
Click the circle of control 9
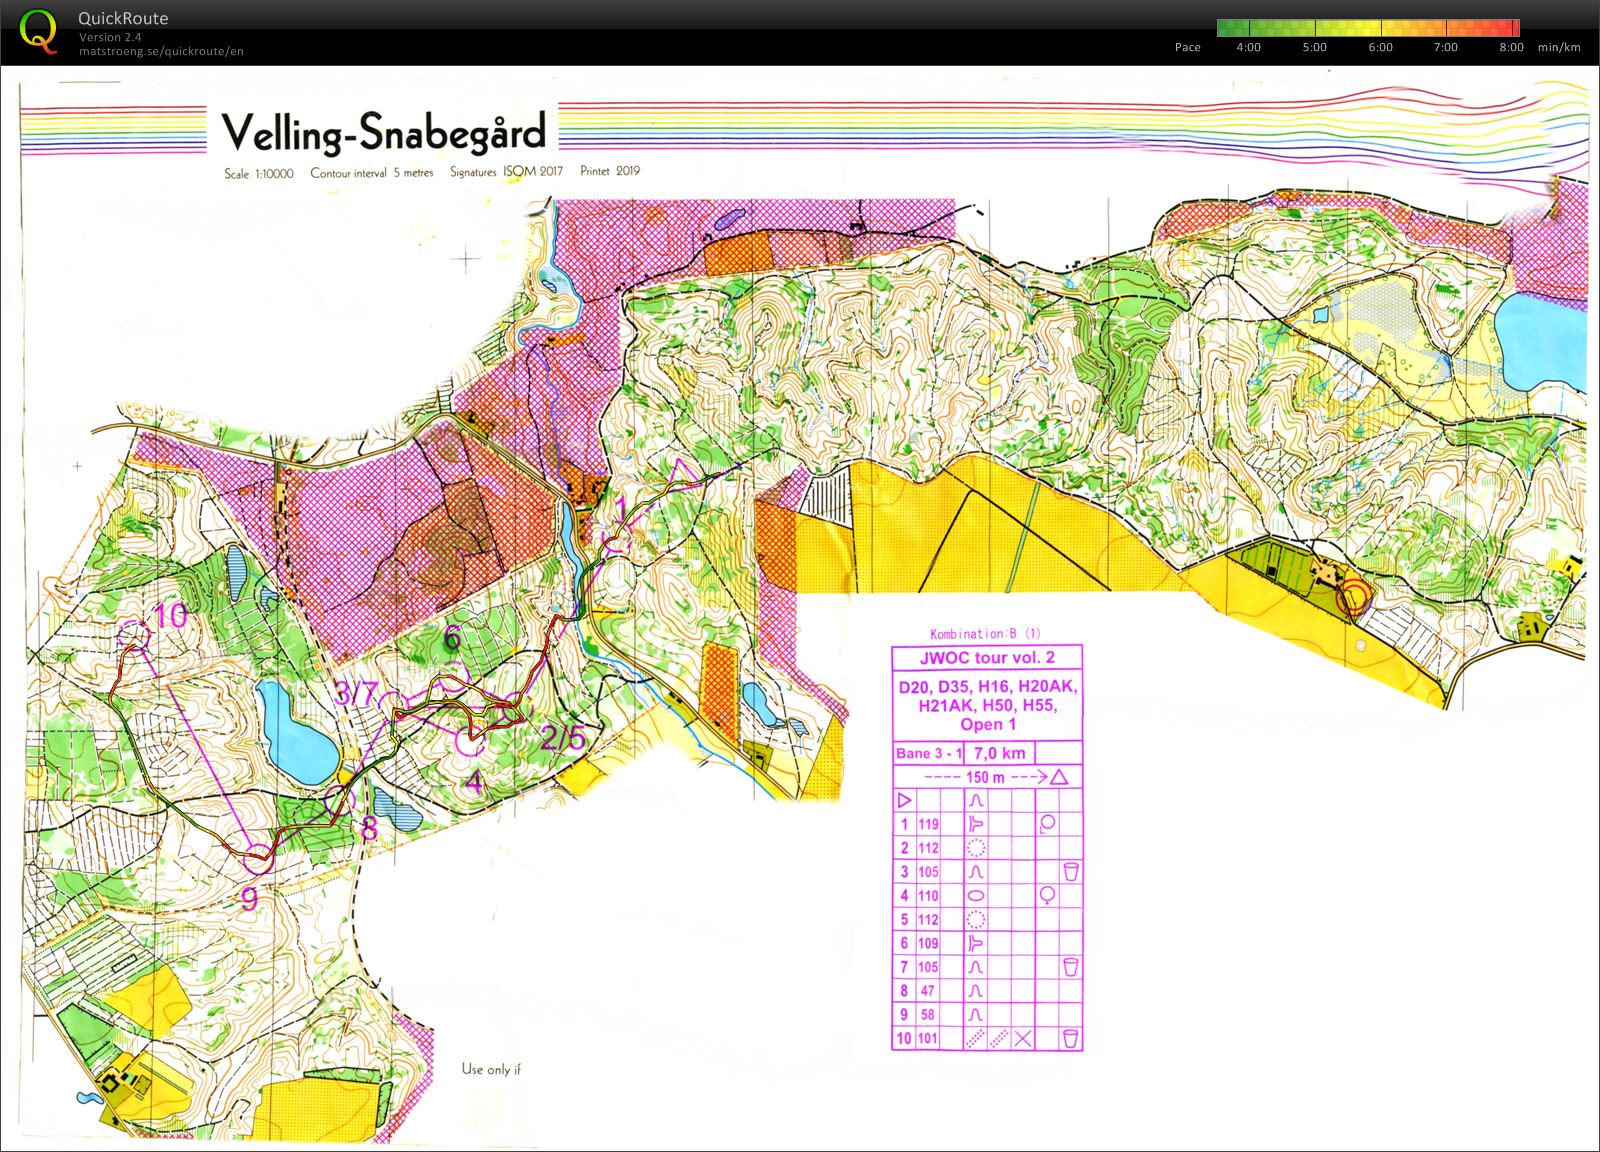click(x=259, y=857)
